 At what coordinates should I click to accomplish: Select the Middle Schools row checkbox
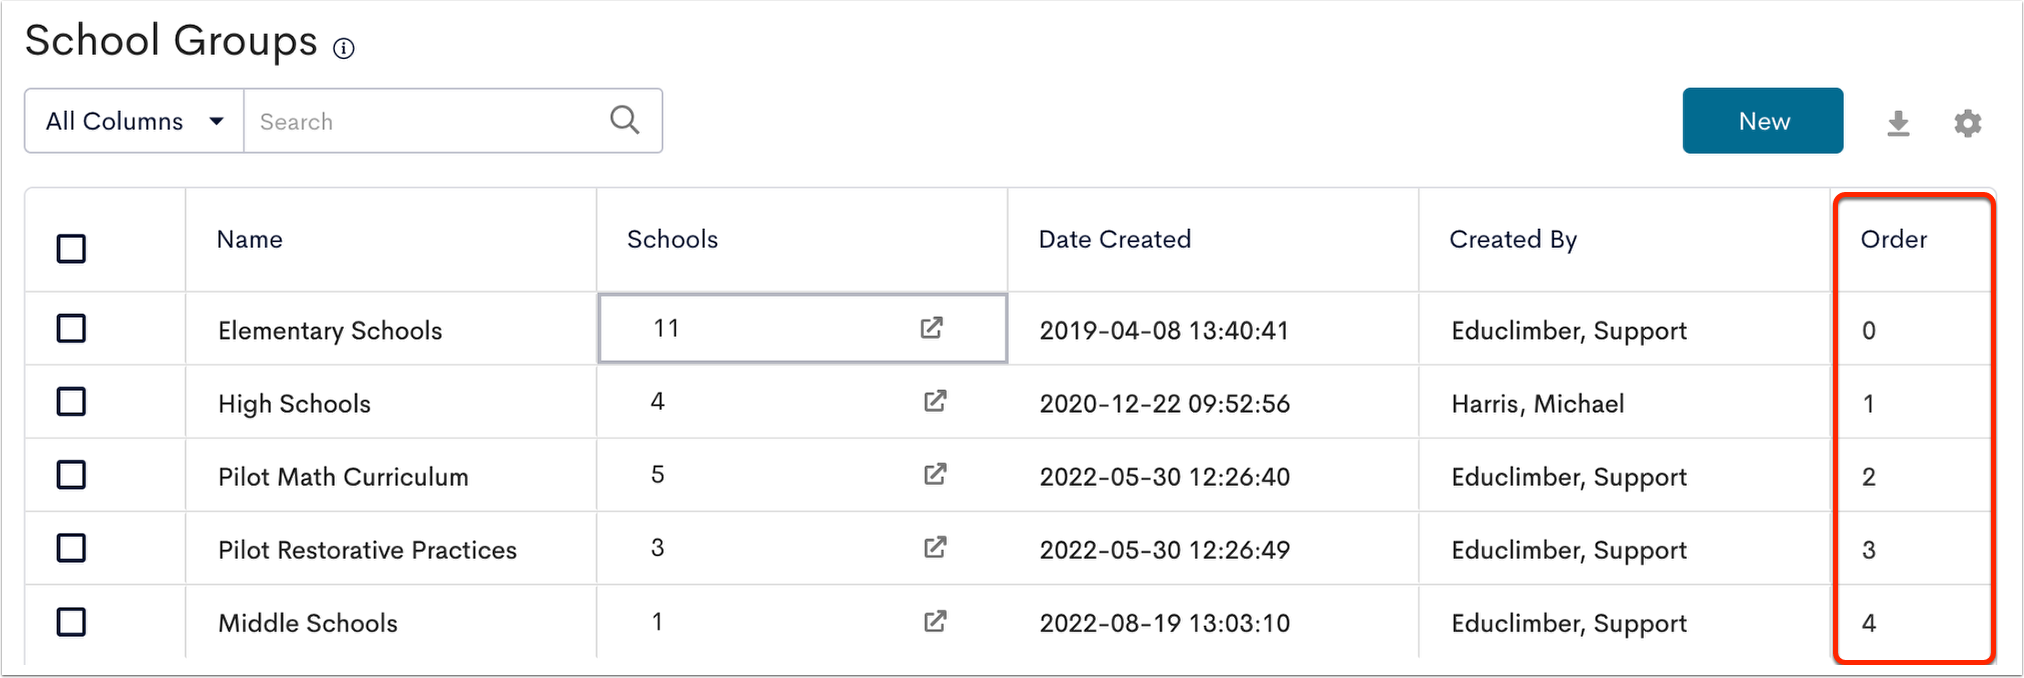click(71, 622)
